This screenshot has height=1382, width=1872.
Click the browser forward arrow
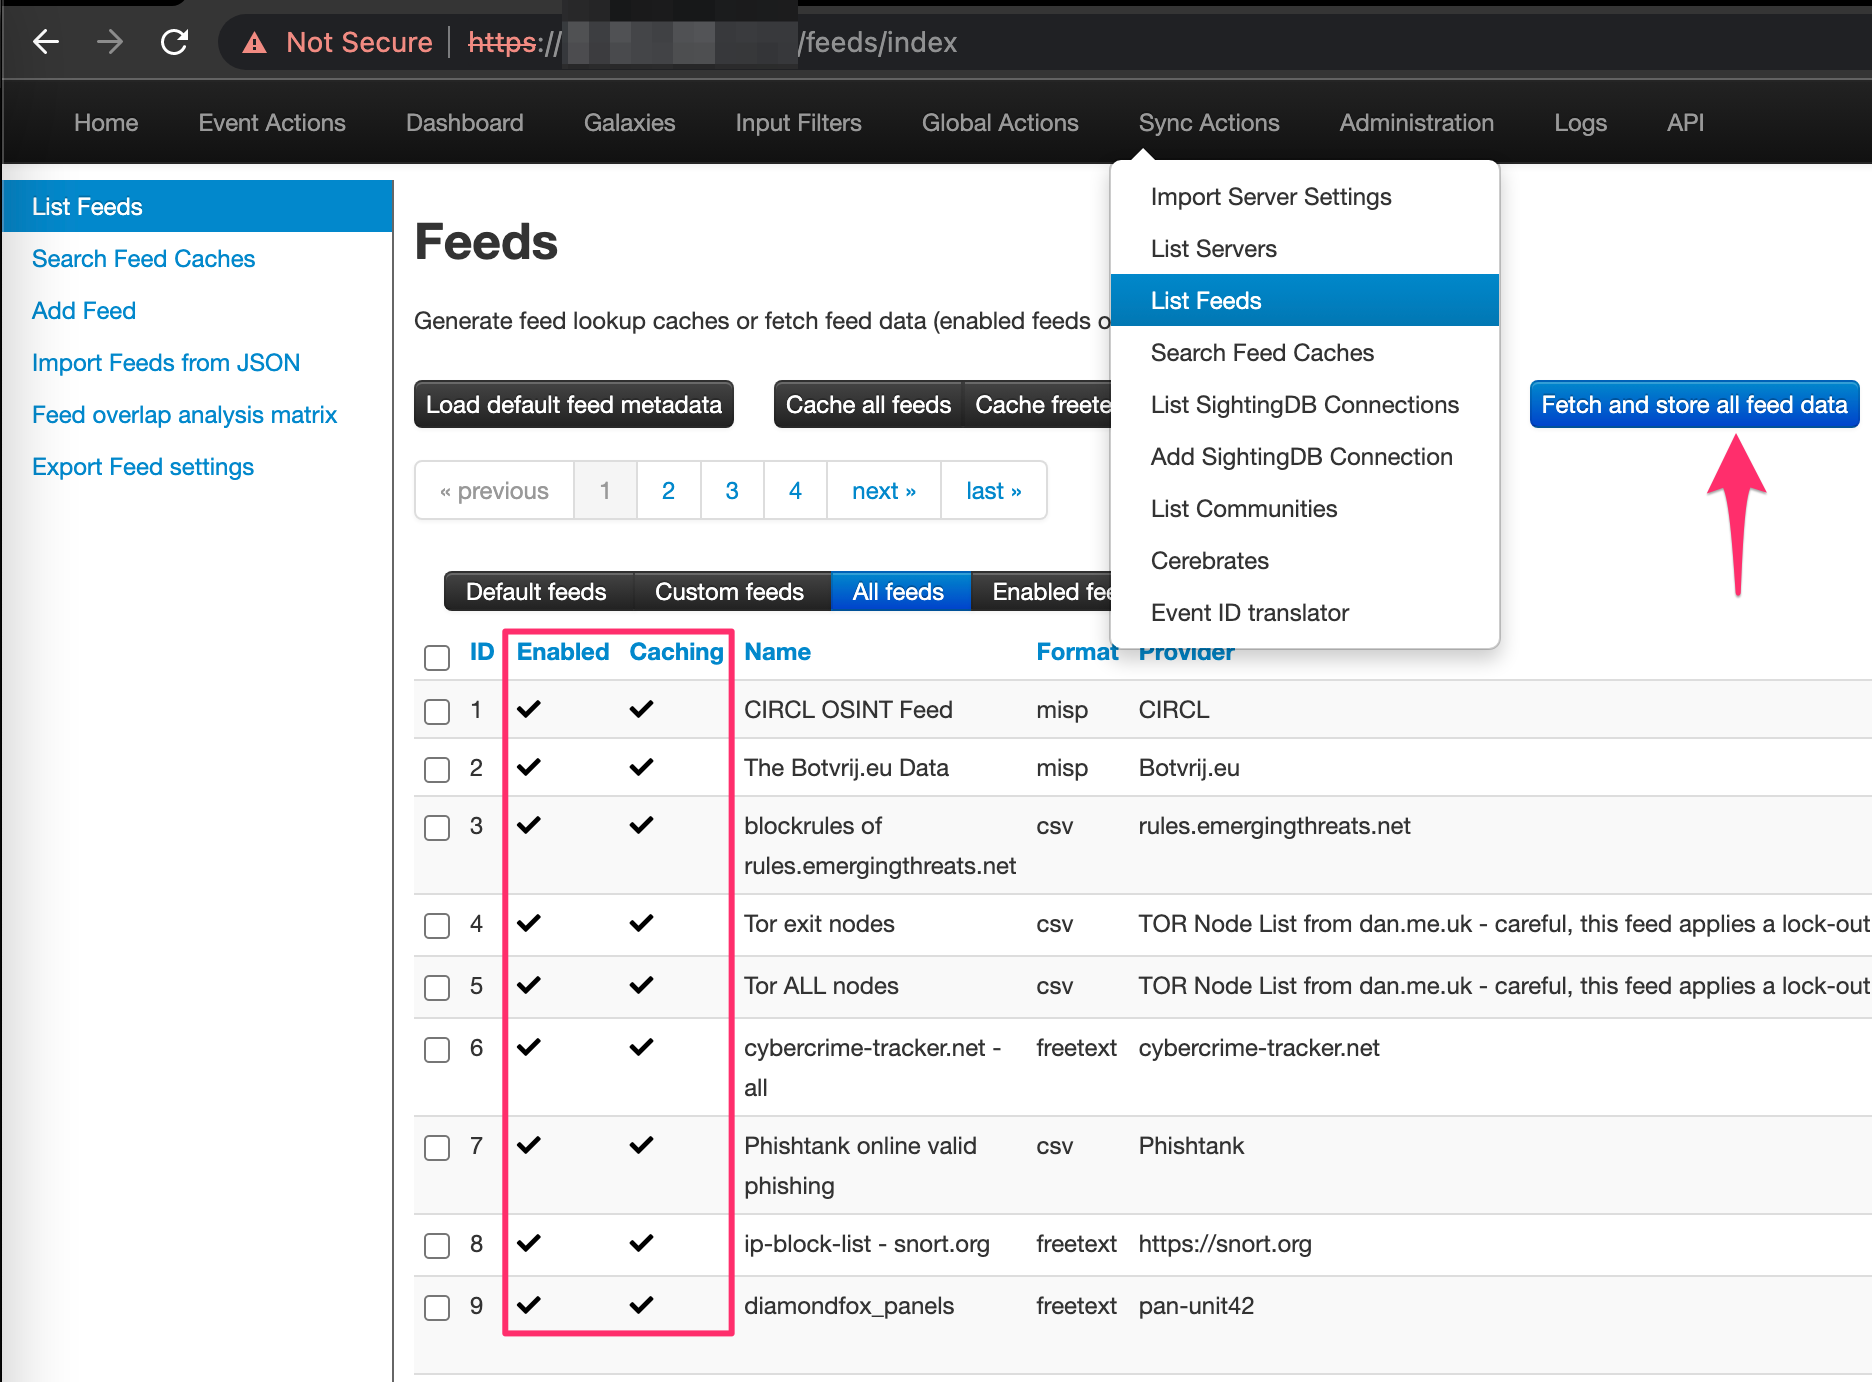coord(110,42)
